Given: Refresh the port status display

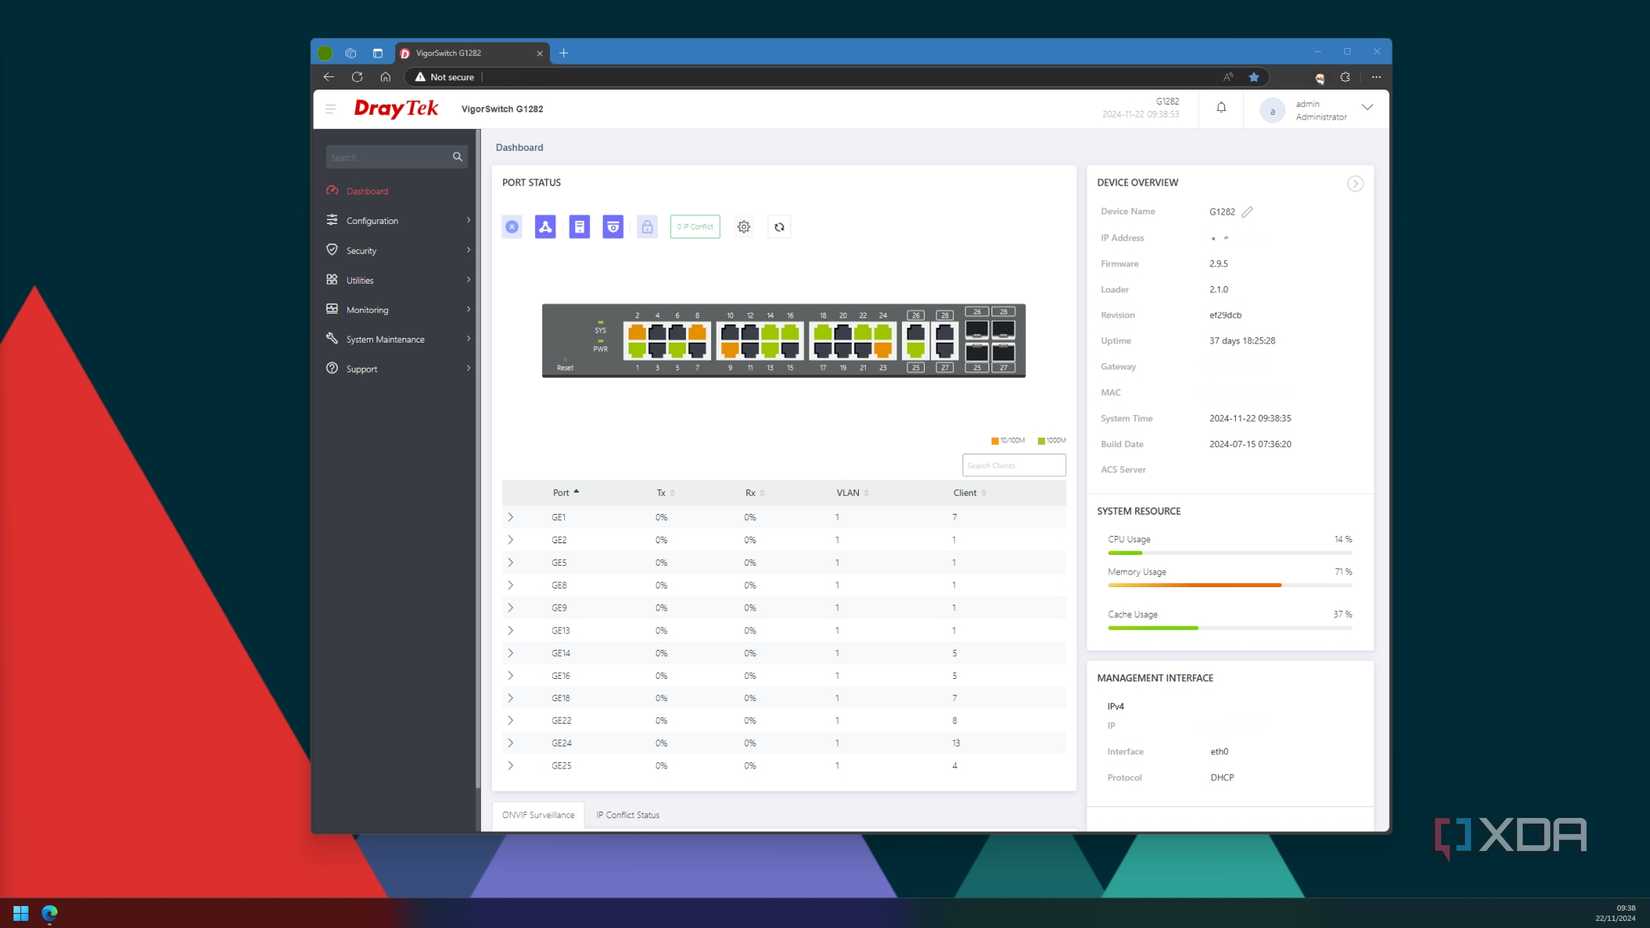Looking at the screenshot, I should point(779,226).
